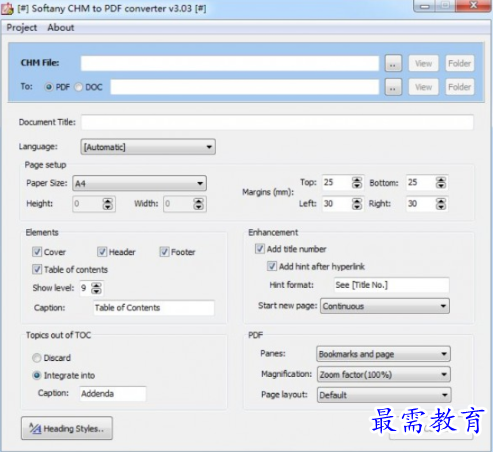Open the Page layout dropdown
493x452 pixels.
click(x=384, y=395)
